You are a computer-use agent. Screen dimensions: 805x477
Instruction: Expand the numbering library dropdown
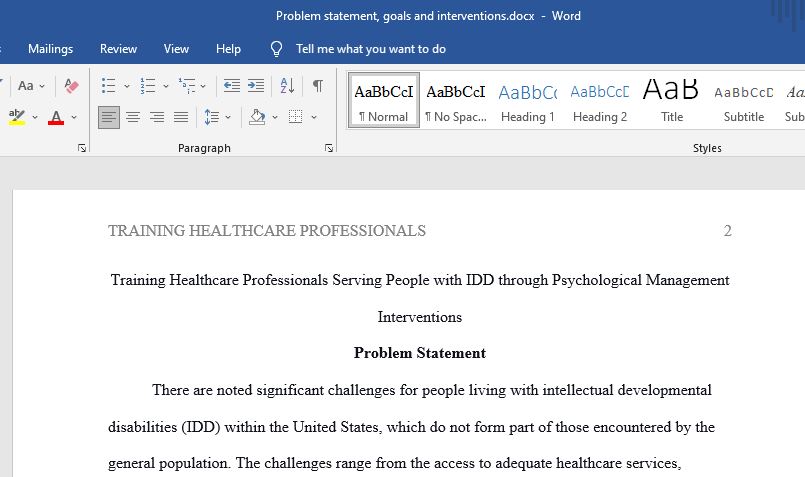pos(166,86)
